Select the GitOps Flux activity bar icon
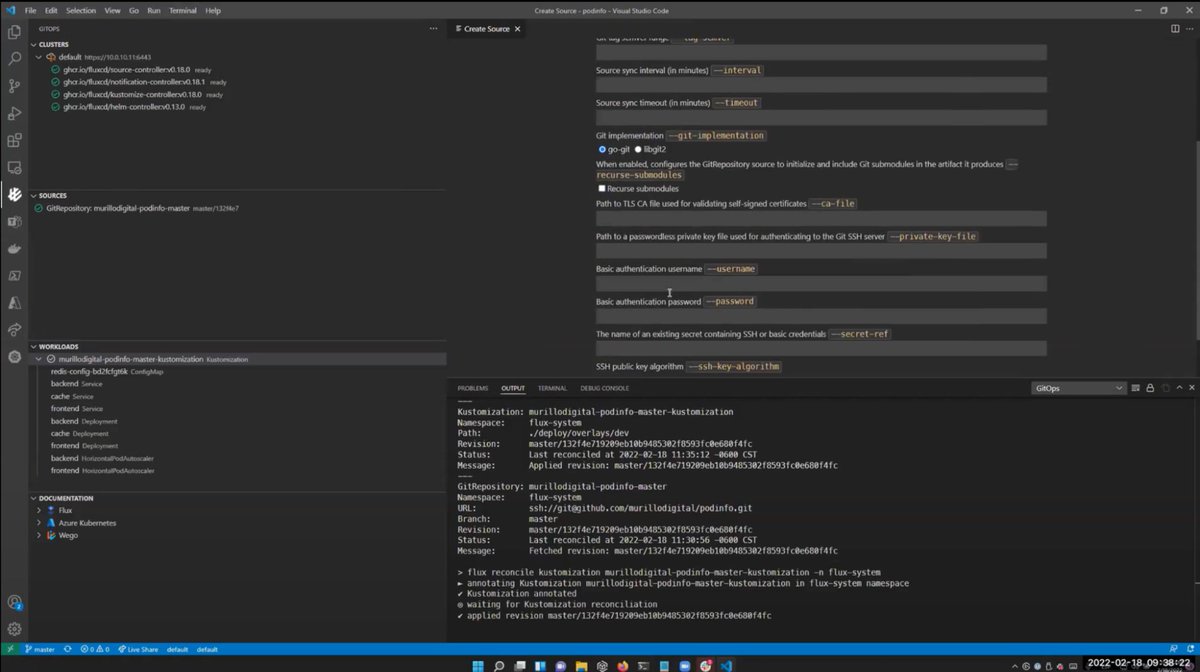This screenshot has height=672, width=1200. [x=14, y=195]
